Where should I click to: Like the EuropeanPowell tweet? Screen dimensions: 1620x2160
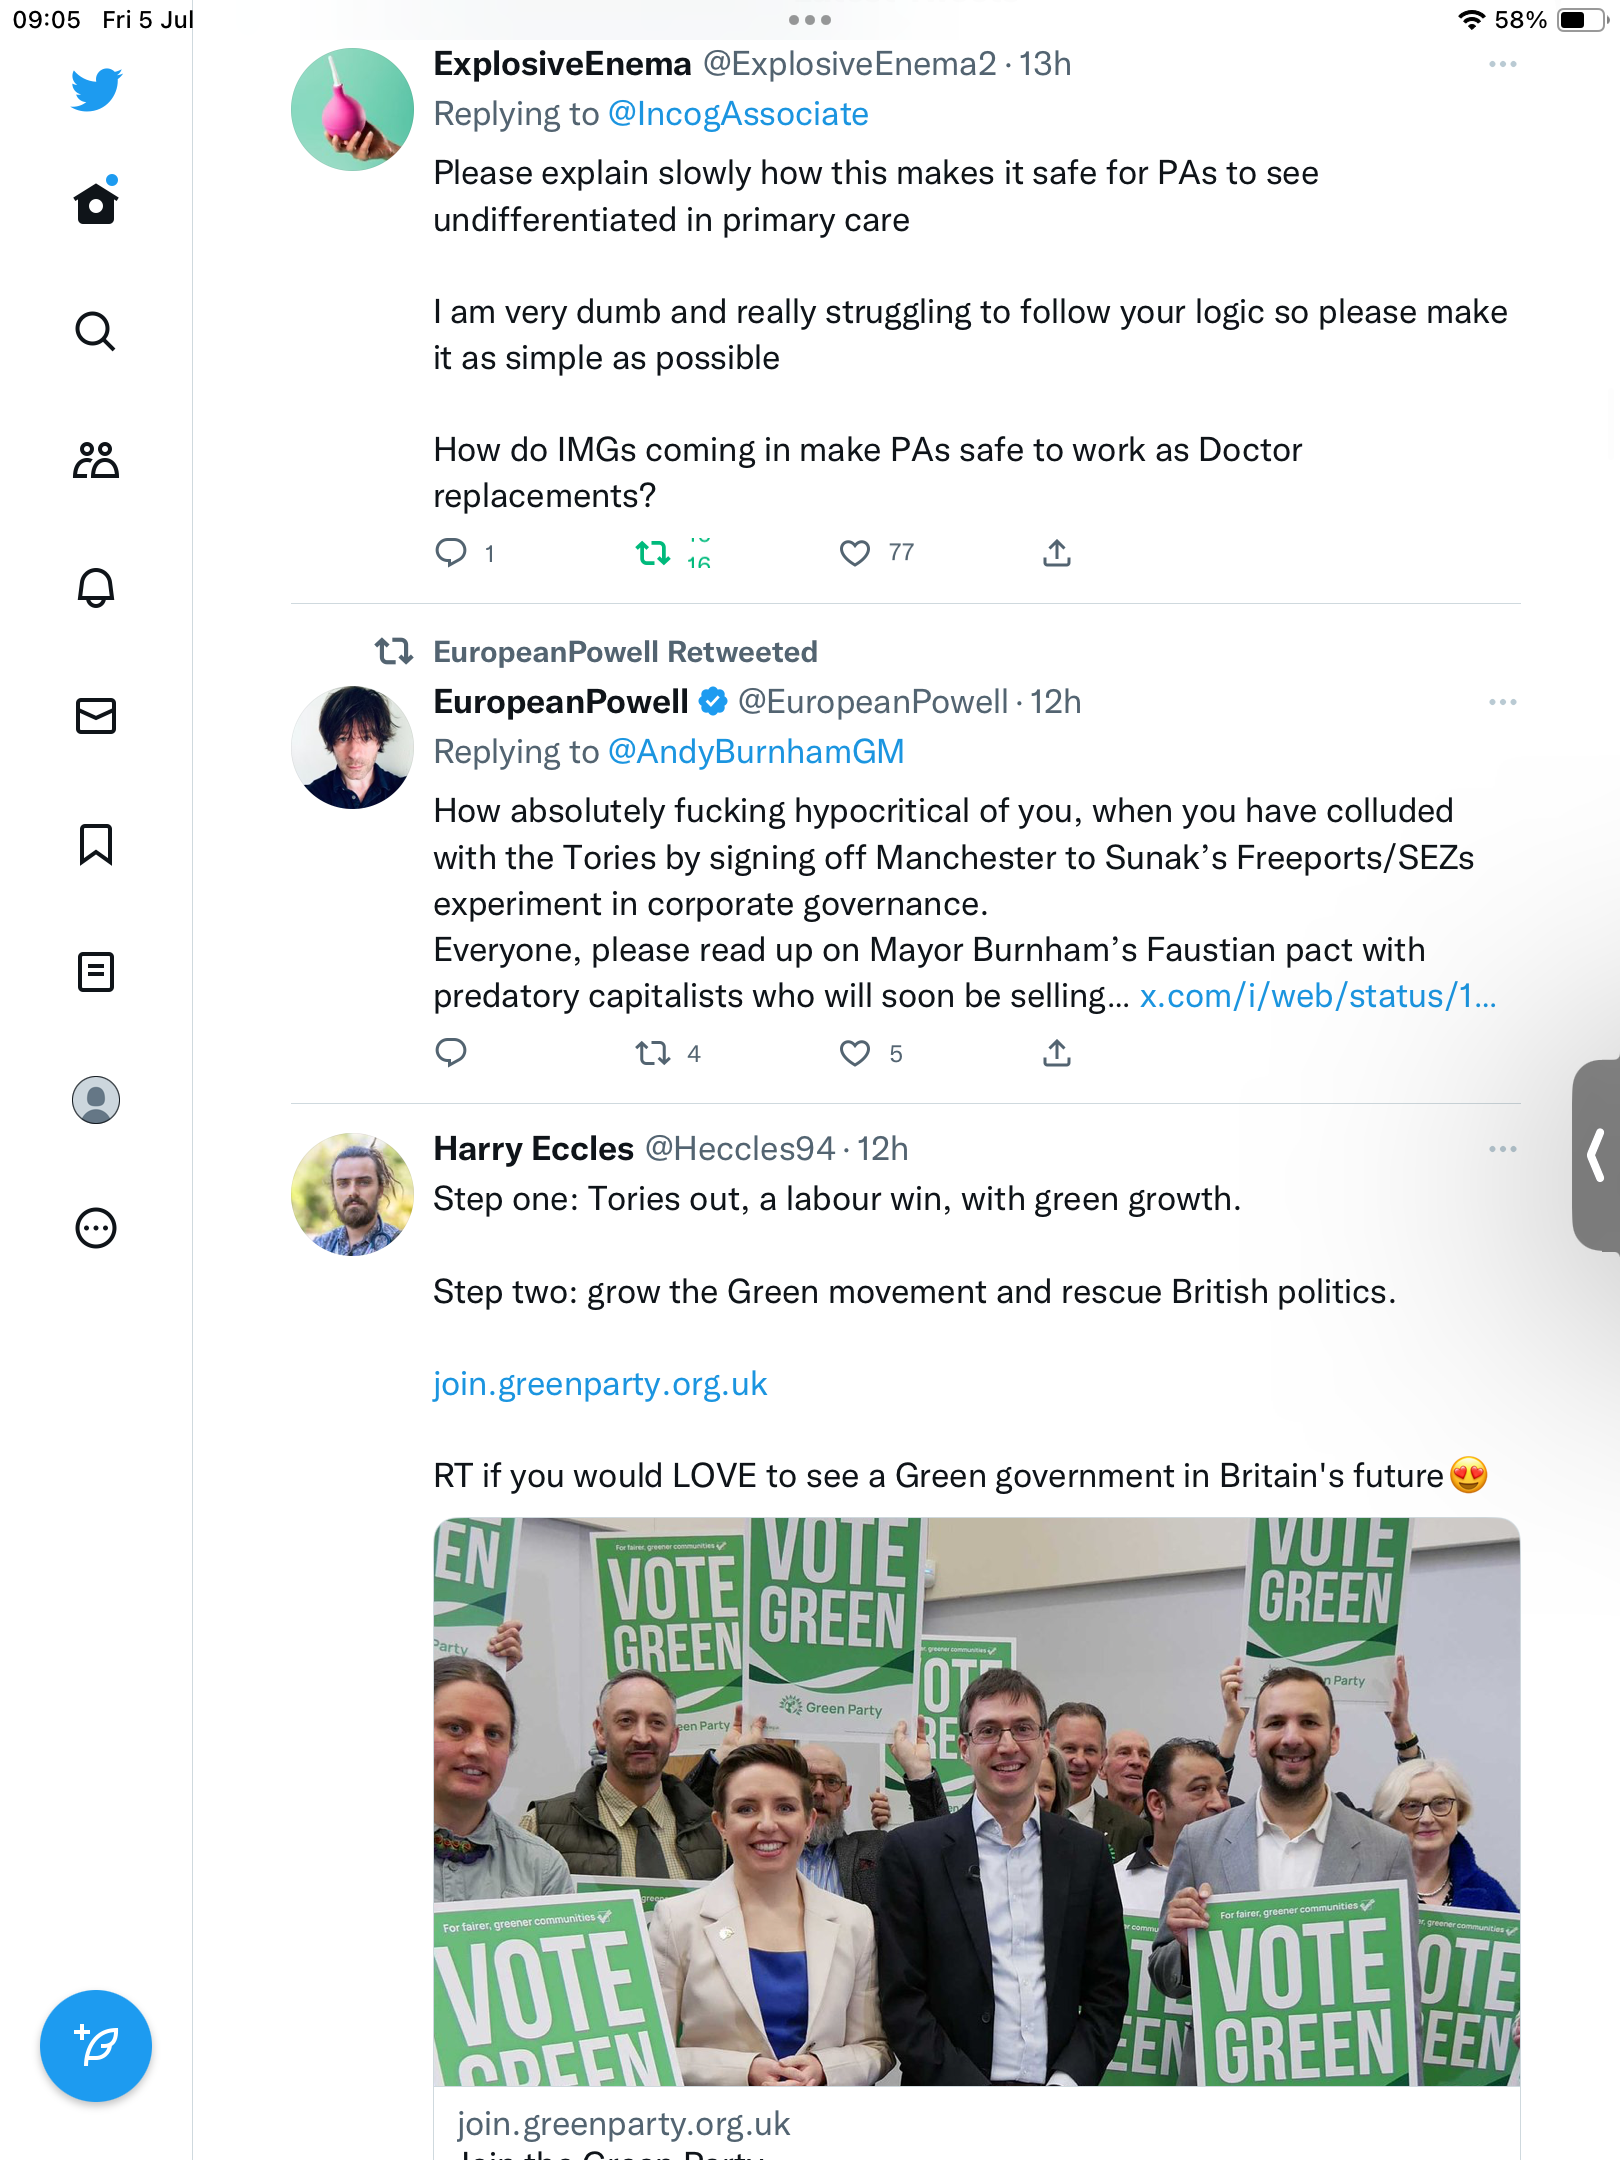coord(855,1053)
